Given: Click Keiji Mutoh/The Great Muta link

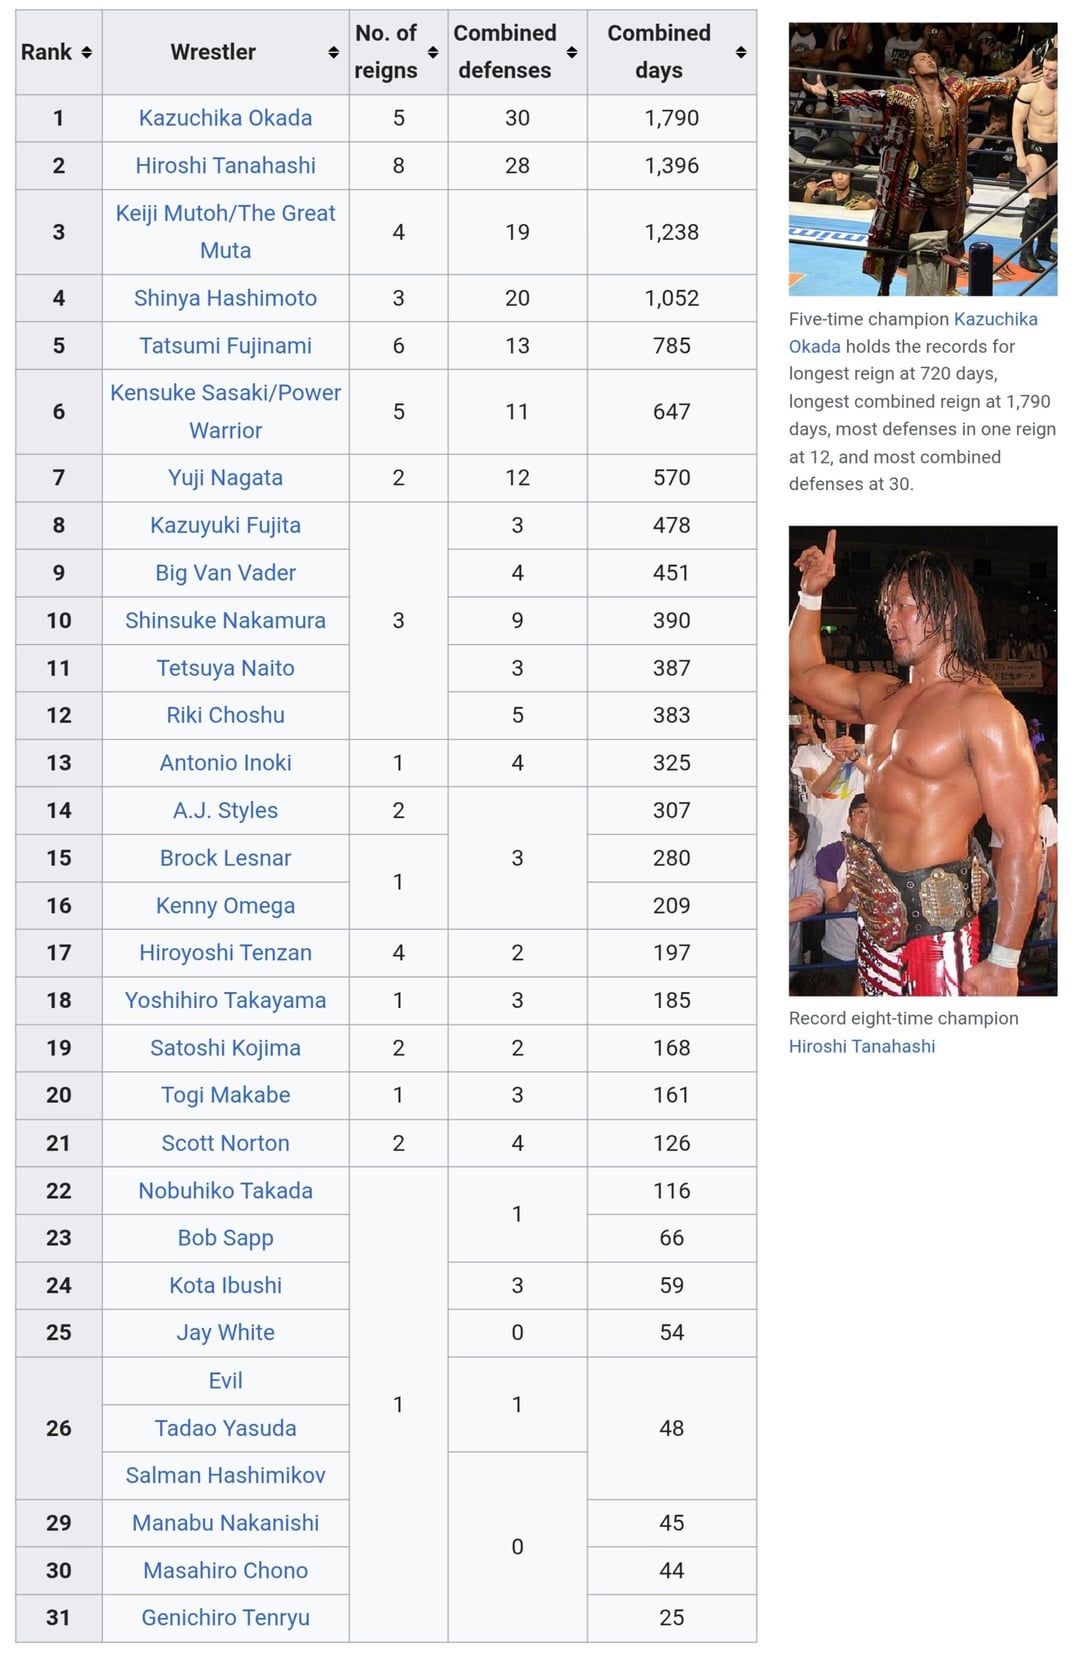Looking at the screenshot, I should (225, 232).
